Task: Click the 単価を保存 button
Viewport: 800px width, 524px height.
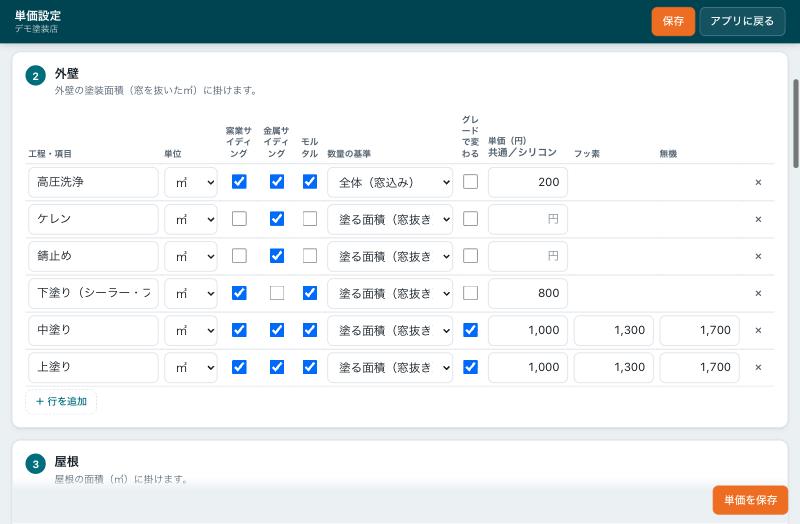Action: click(x=751, y=500)
